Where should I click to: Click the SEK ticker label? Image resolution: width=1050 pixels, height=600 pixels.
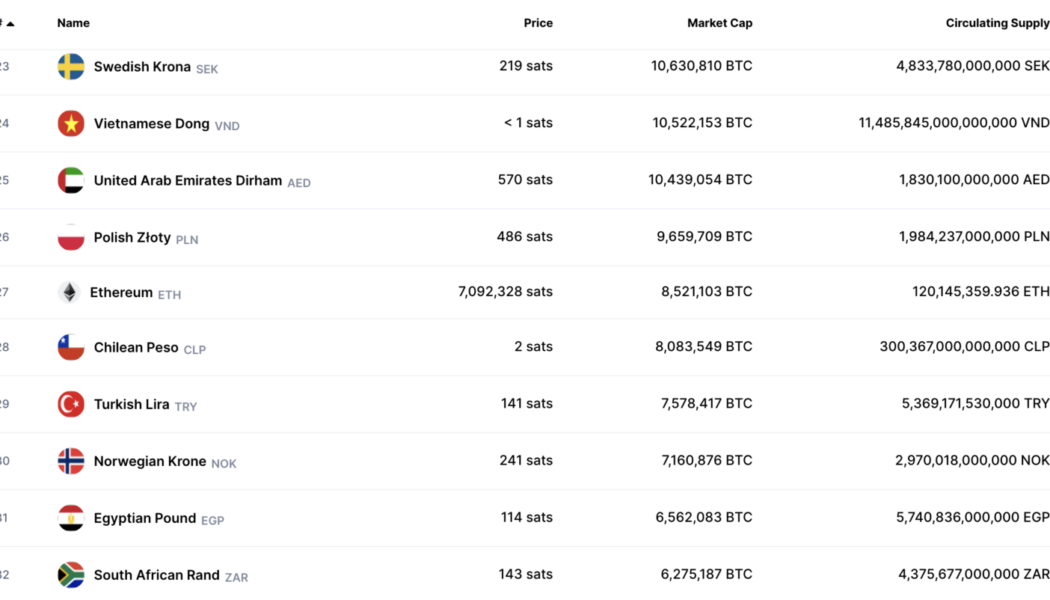(x=206, y=69)
